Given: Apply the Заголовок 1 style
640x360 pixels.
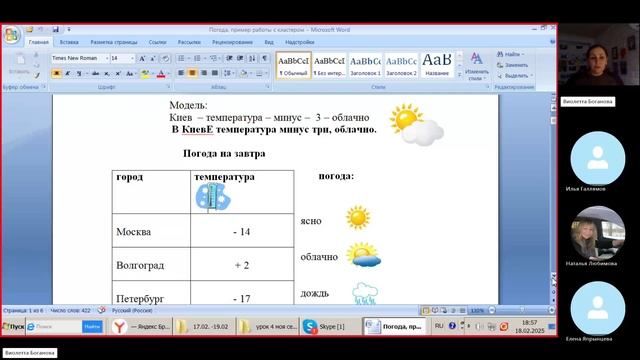Looking at the screenshot, I should pyautogui.click(x=365, y=65).
